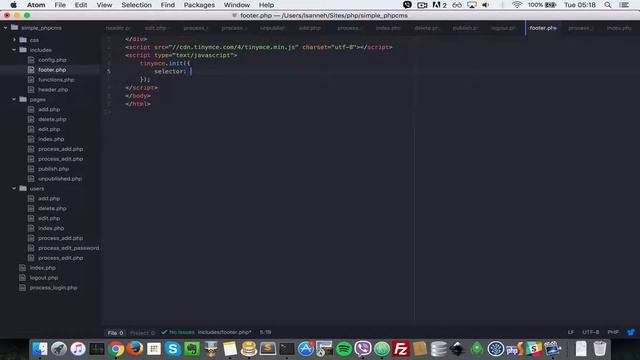The width and height of the screenshot is (640, 360).
Task: Open the Wi-Fi menu bar icon
Action: (x=517, y=5)
